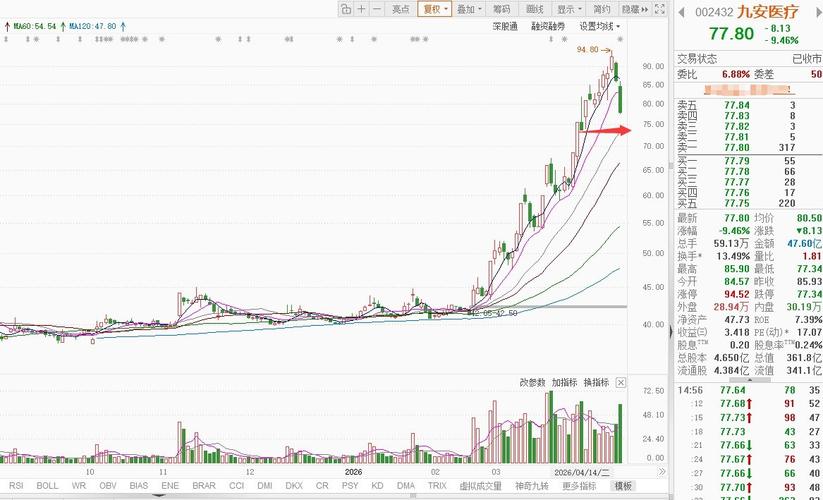Select the 画线 drawing tool
The image size is (823, 500).
click(x=534, y=9)
